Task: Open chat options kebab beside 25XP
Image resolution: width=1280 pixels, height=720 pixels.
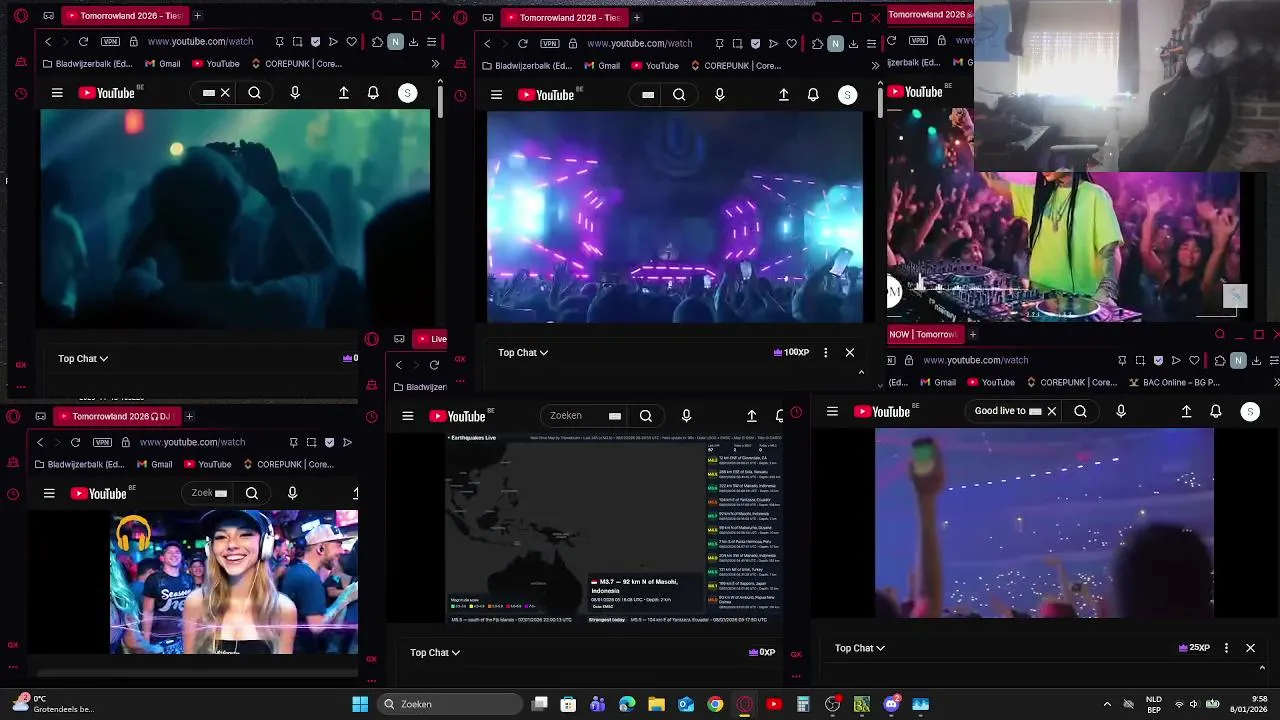Action: pyautogui.click(x=1226, y=648)
